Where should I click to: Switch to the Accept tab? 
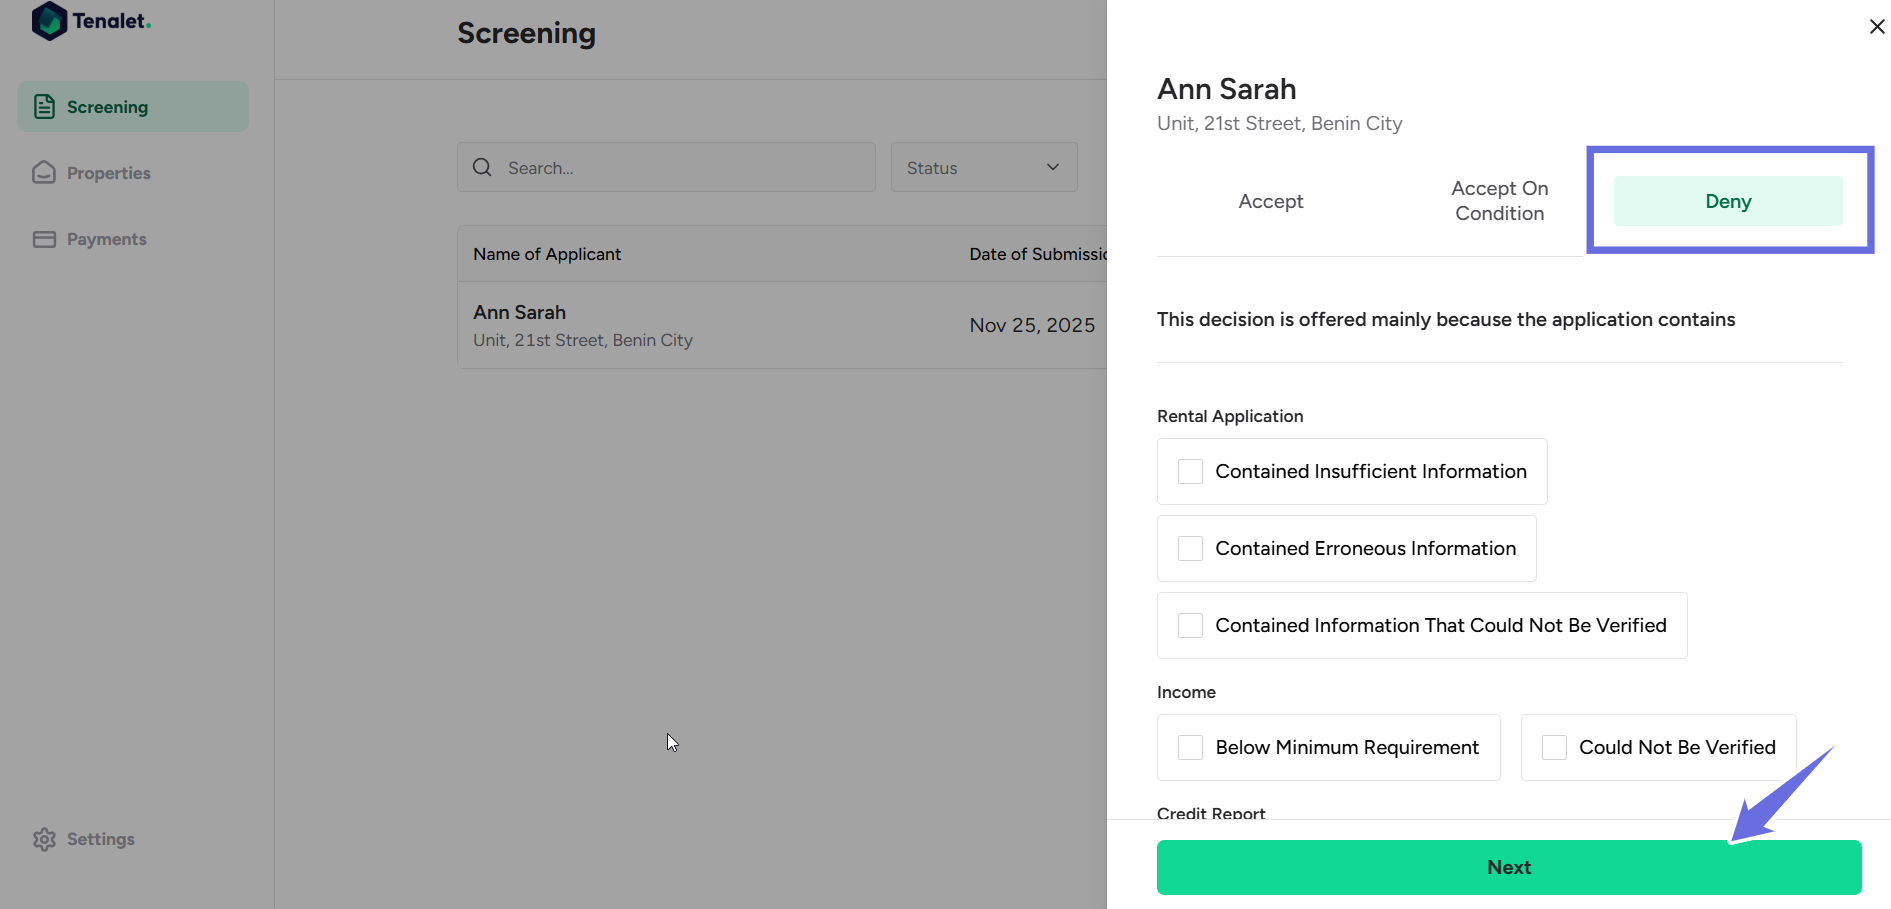coord(1270,201)
